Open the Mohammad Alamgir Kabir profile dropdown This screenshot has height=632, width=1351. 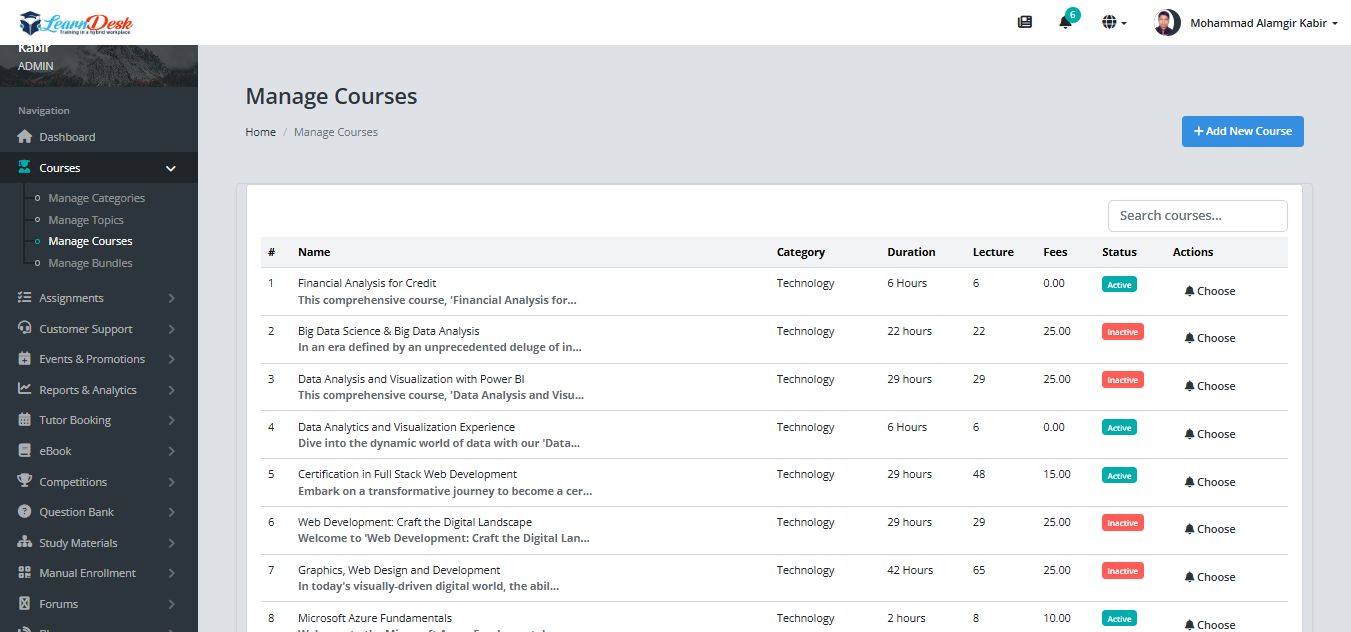(1245, 22)
